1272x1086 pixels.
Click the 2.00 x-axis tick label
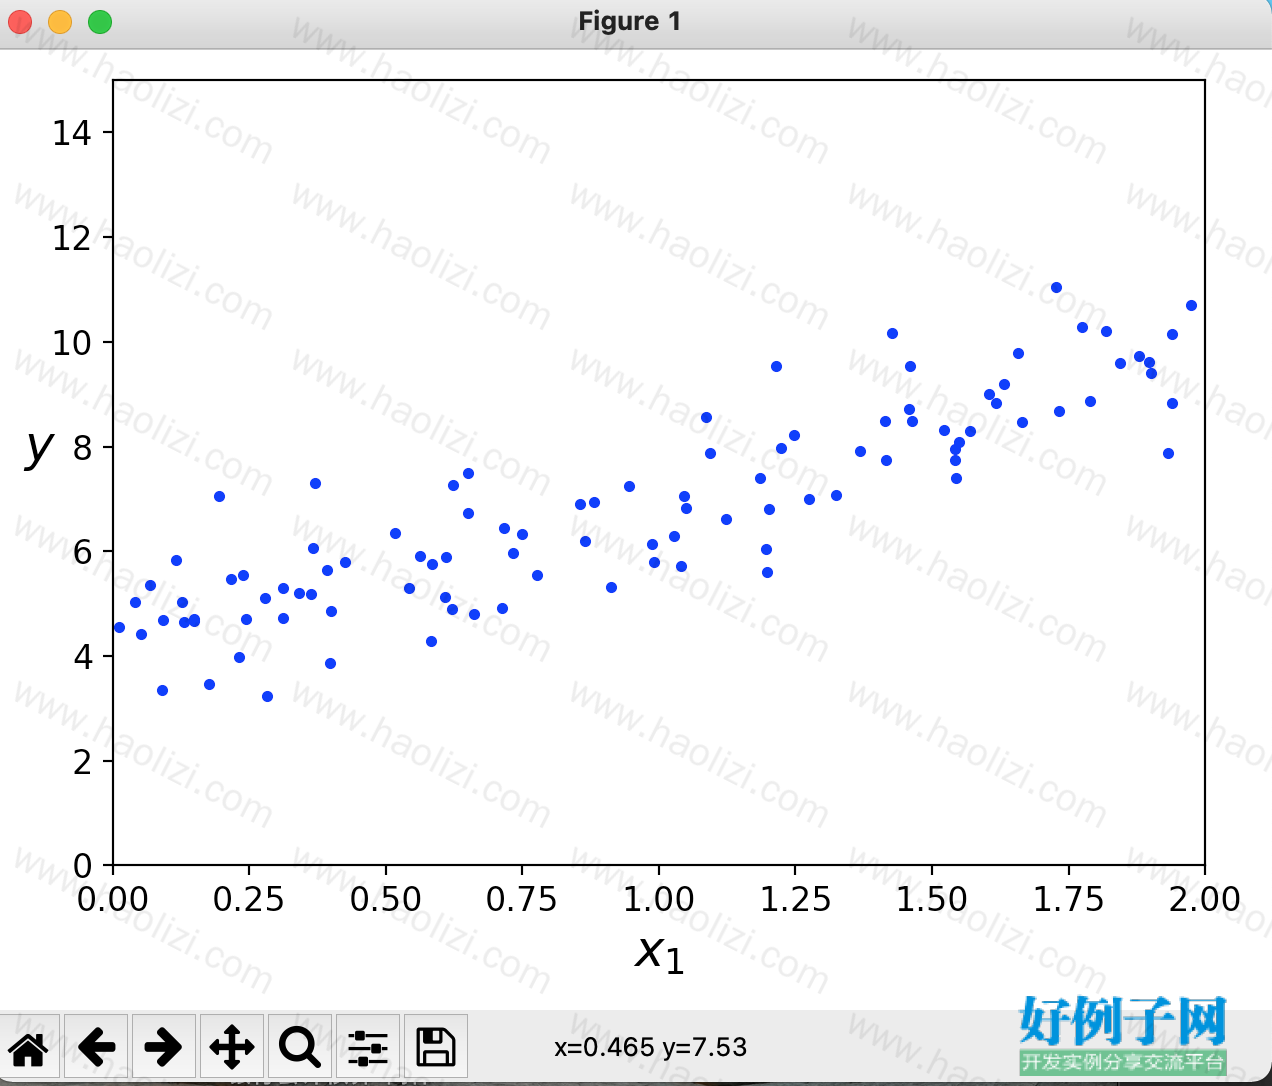pos(1205,899)
